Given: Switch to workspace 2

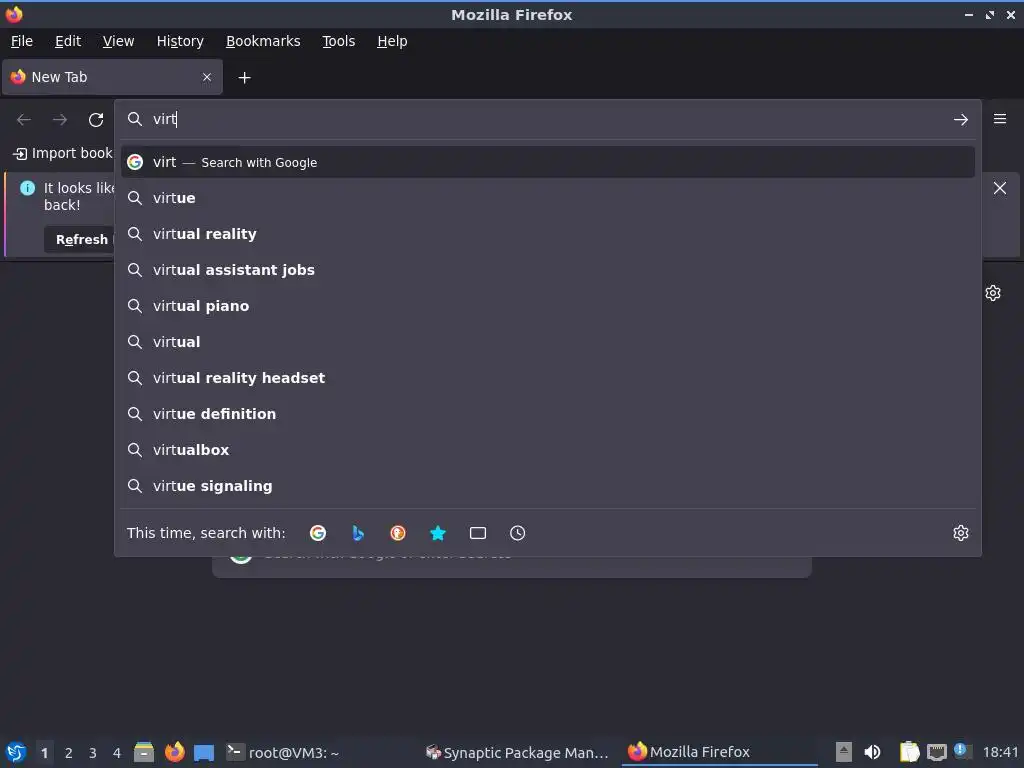Looking at the screenshot, I should pos(69,753).
